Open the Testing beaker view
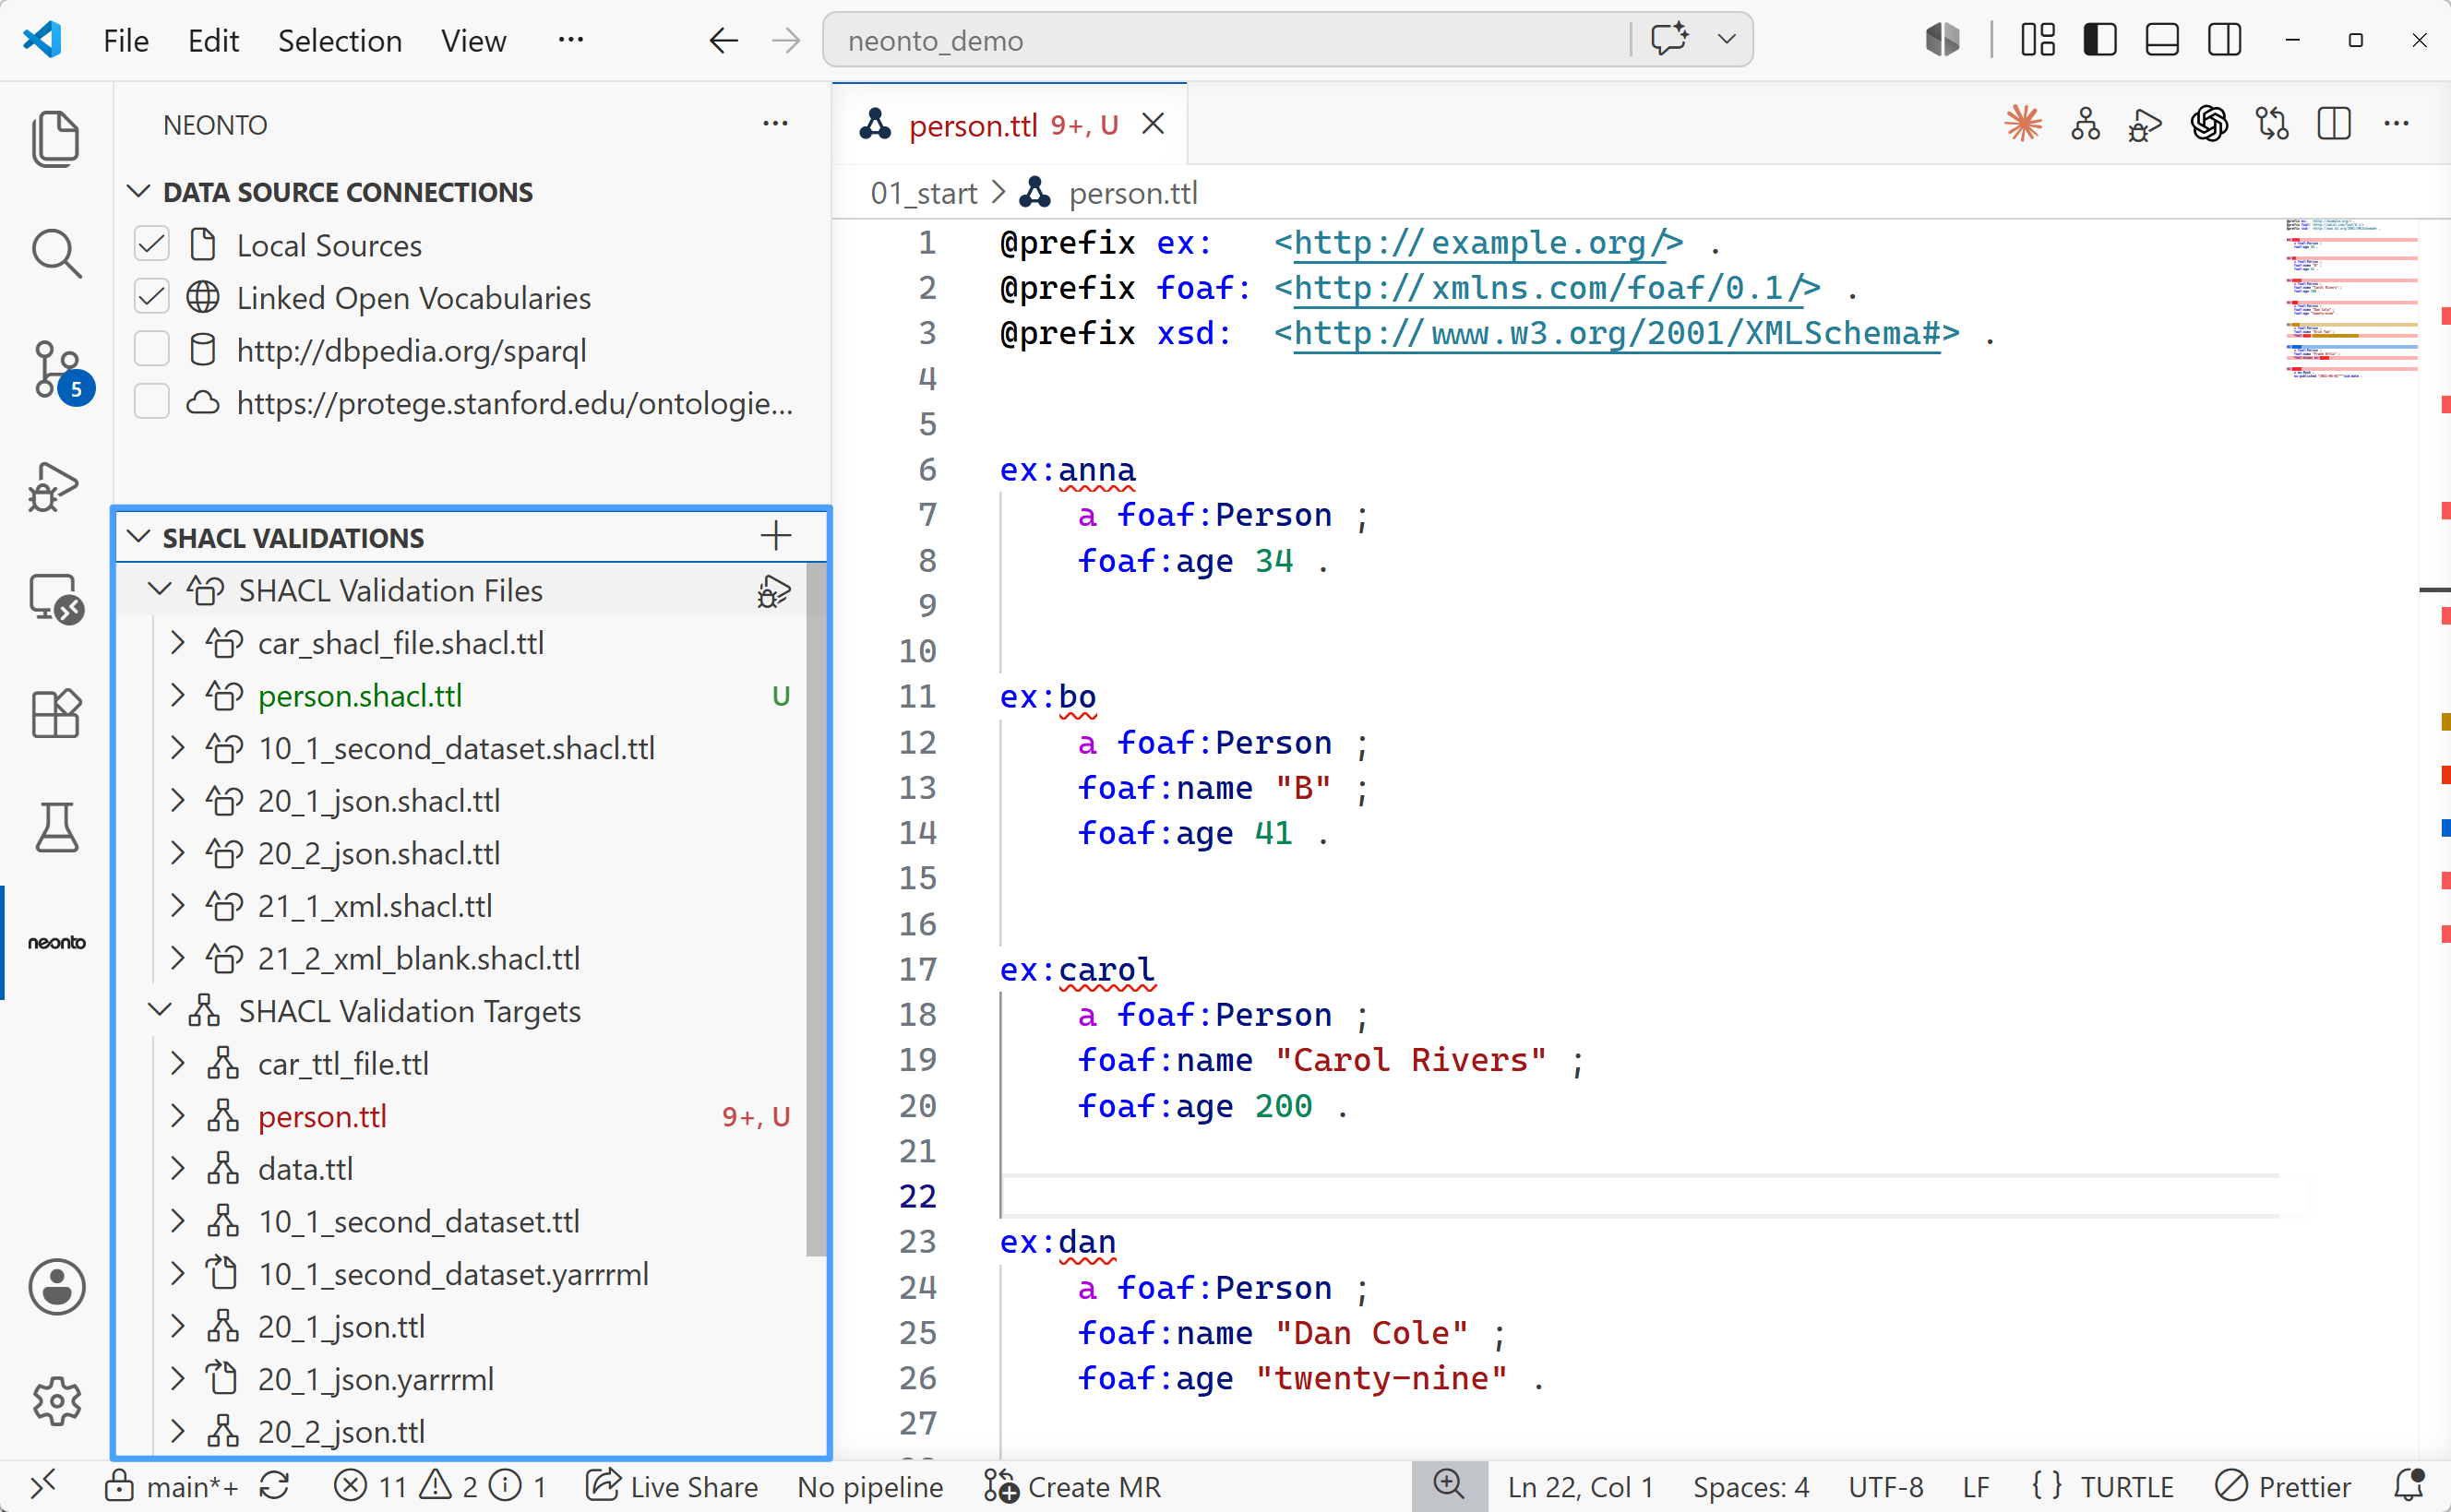 click(56, 828)
